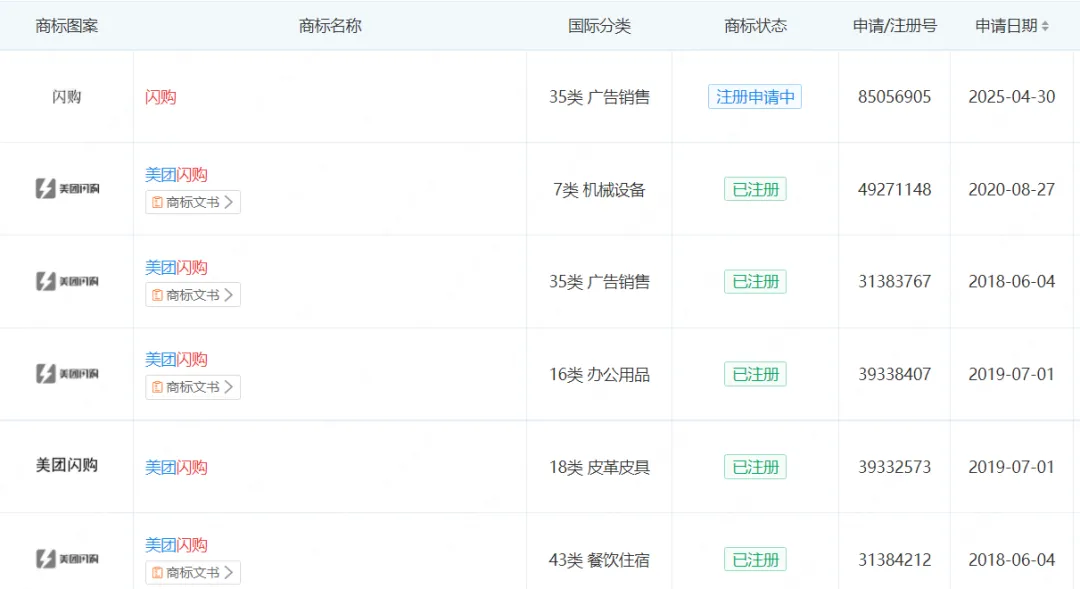The width and height of the screenshot is (1080, 589).
Task: Expand 商标文书 via chevron in 16类 row
Action: point(230,387)
